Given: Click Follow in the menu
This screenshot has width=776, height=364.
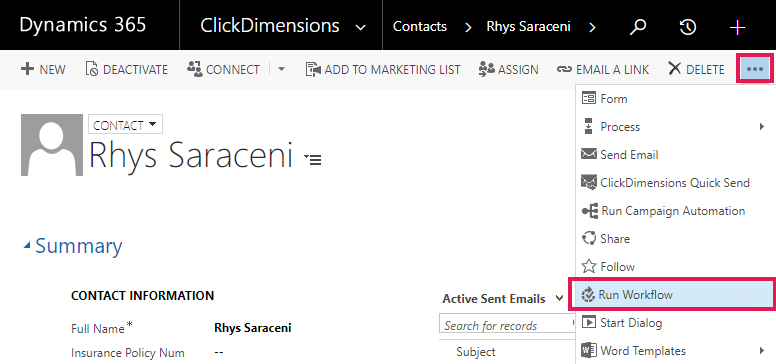Looking at the screenshot, I should (676, 267).
